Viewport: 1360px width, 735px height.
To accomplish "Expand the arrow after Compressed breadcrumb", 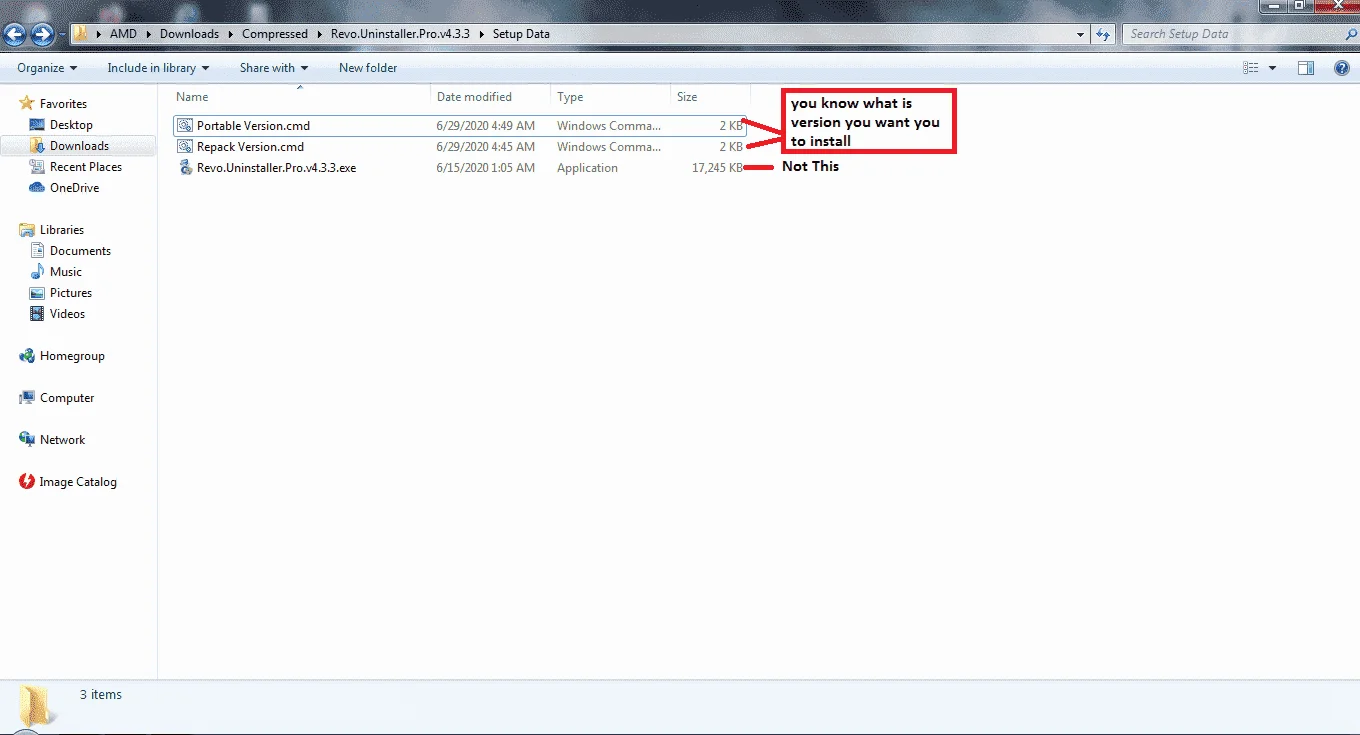I will [319, 34].
